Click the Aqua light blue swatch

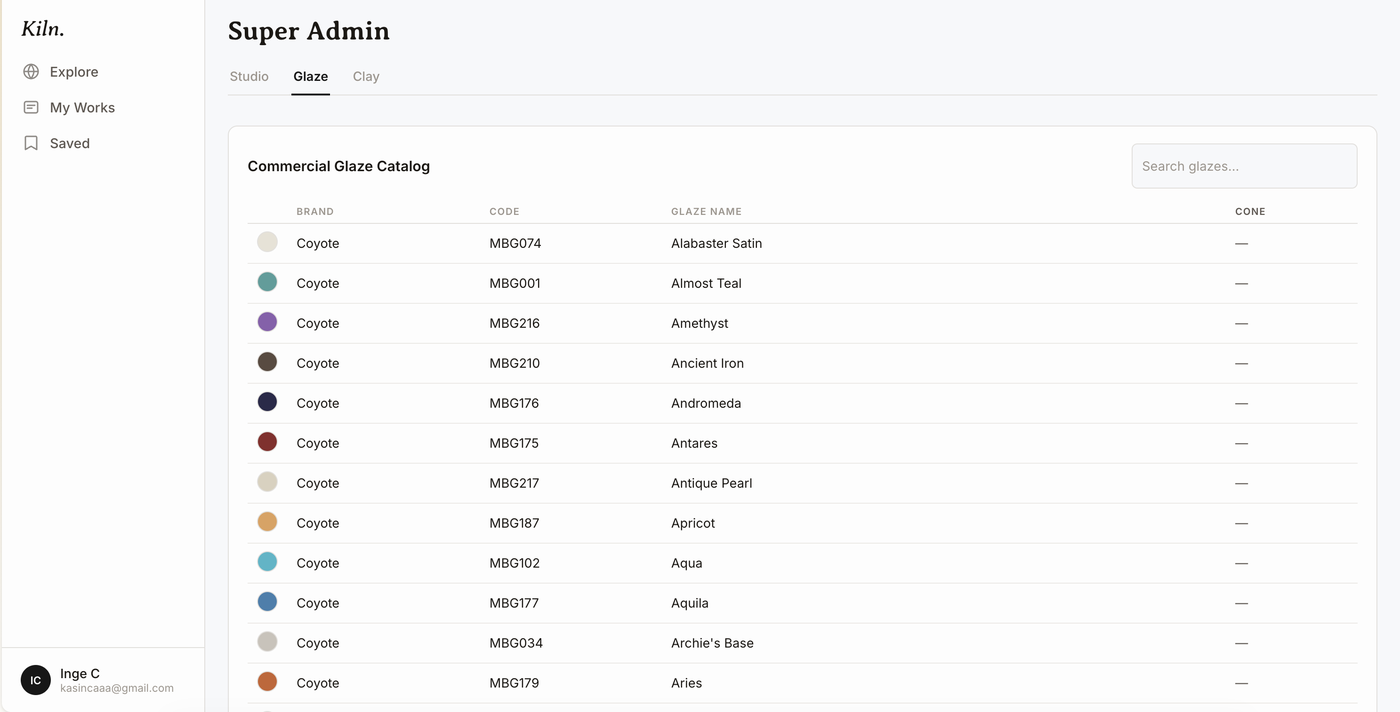tap(267, 562)
